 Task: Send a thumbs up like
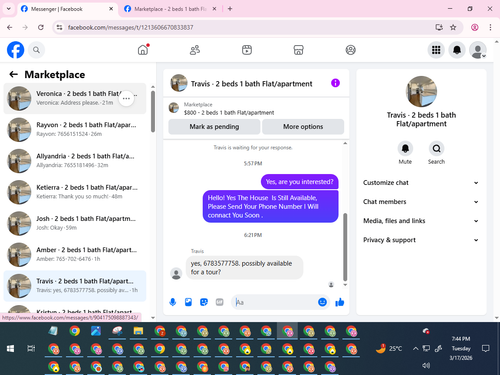click(340, 302)
